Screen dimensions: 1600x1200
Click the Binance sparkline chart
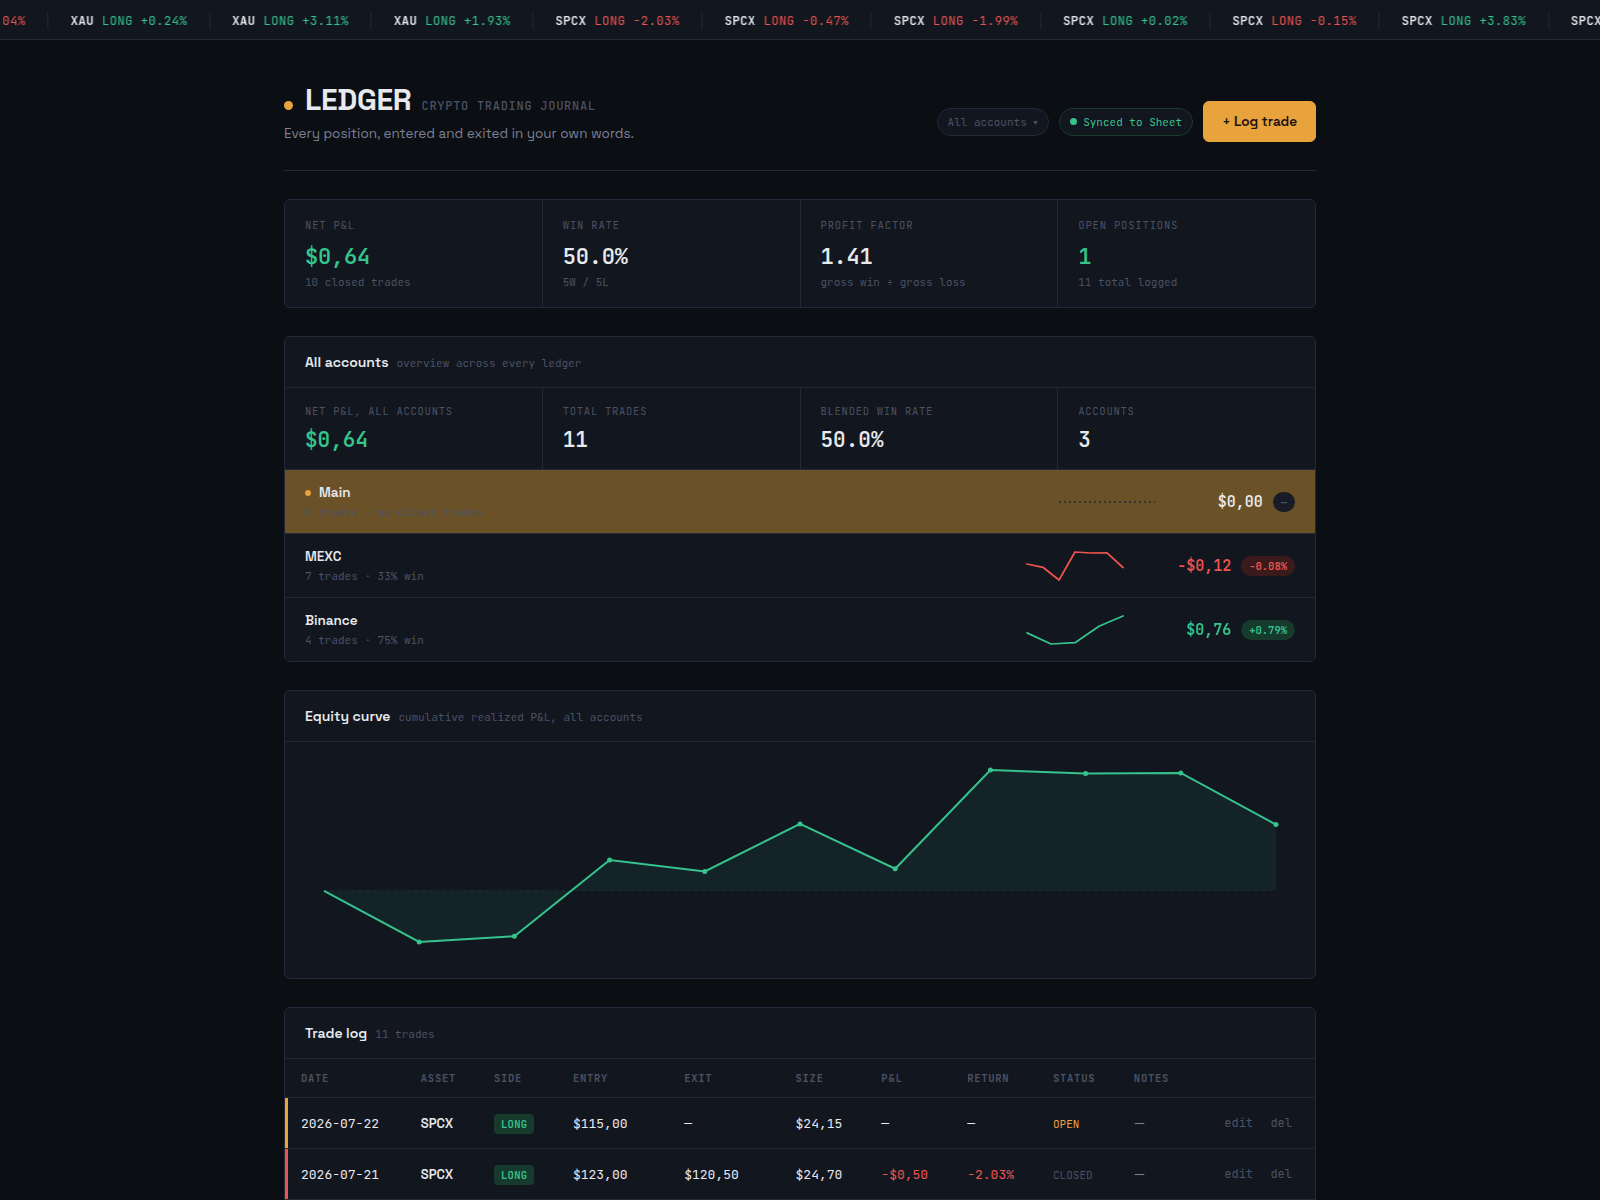coord(1075,630)
